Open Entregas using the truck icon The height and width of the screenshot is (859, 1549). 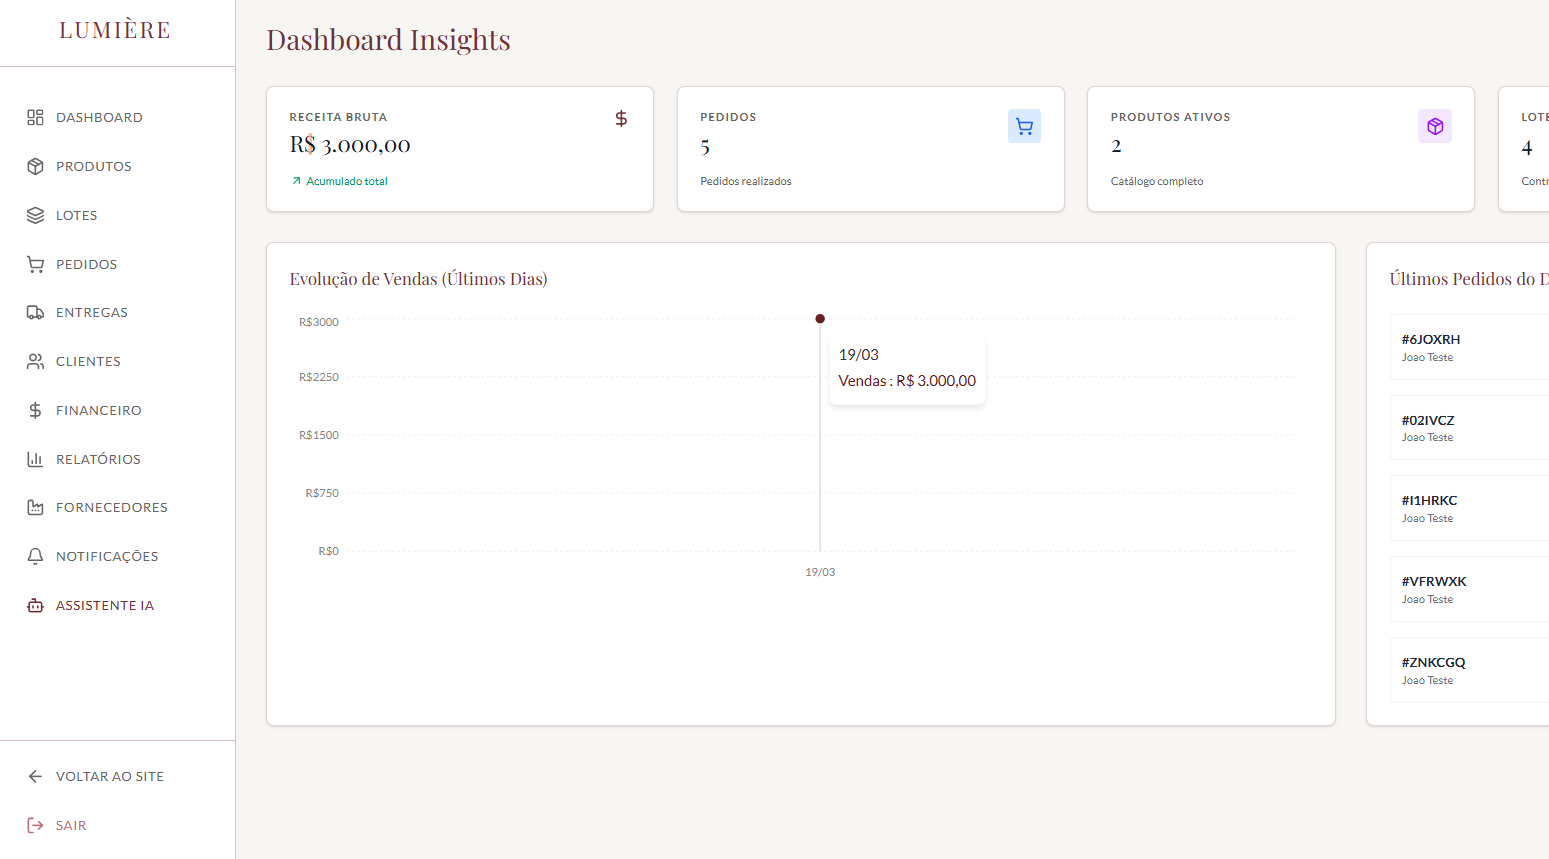35,312
